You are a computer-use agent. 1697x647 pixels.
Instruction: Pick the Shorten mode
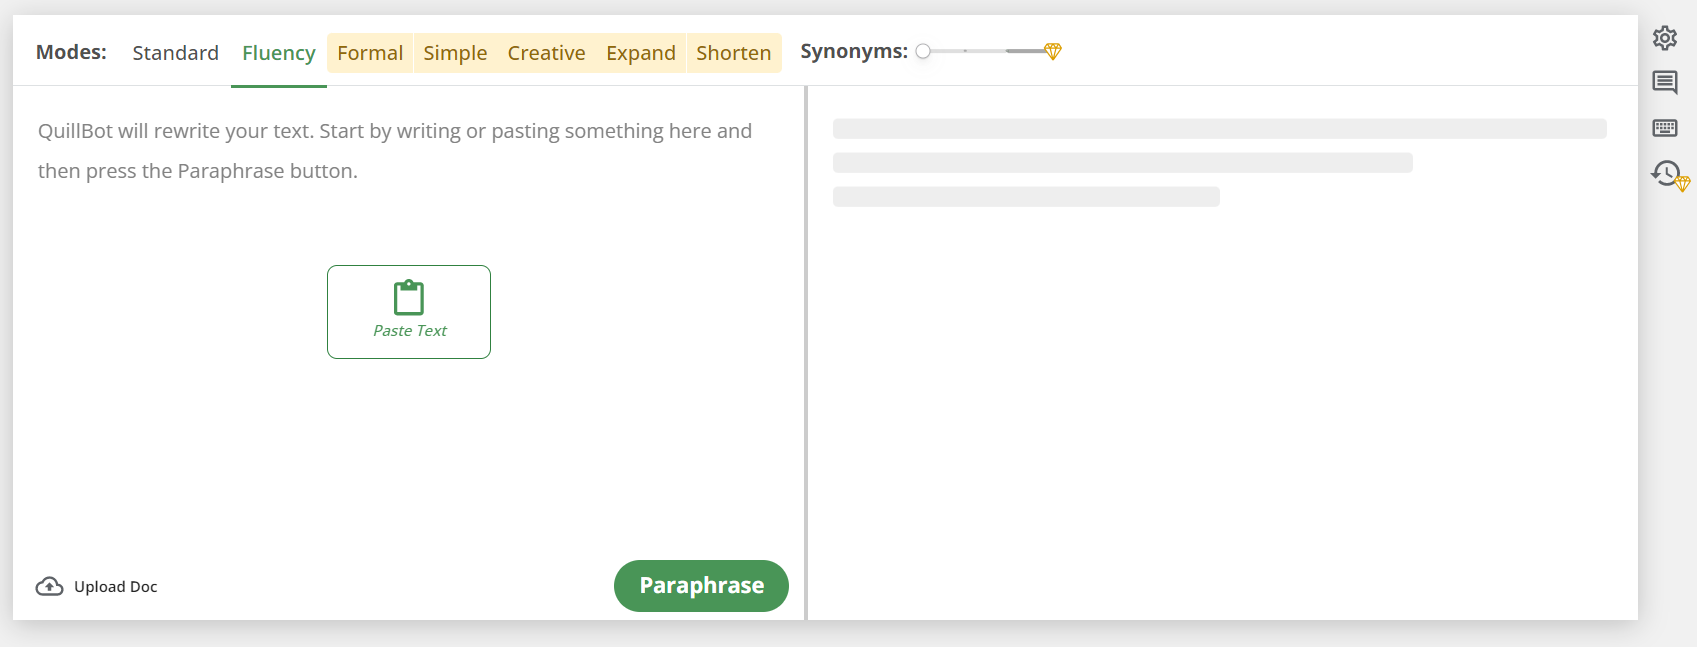pos(734,53)
